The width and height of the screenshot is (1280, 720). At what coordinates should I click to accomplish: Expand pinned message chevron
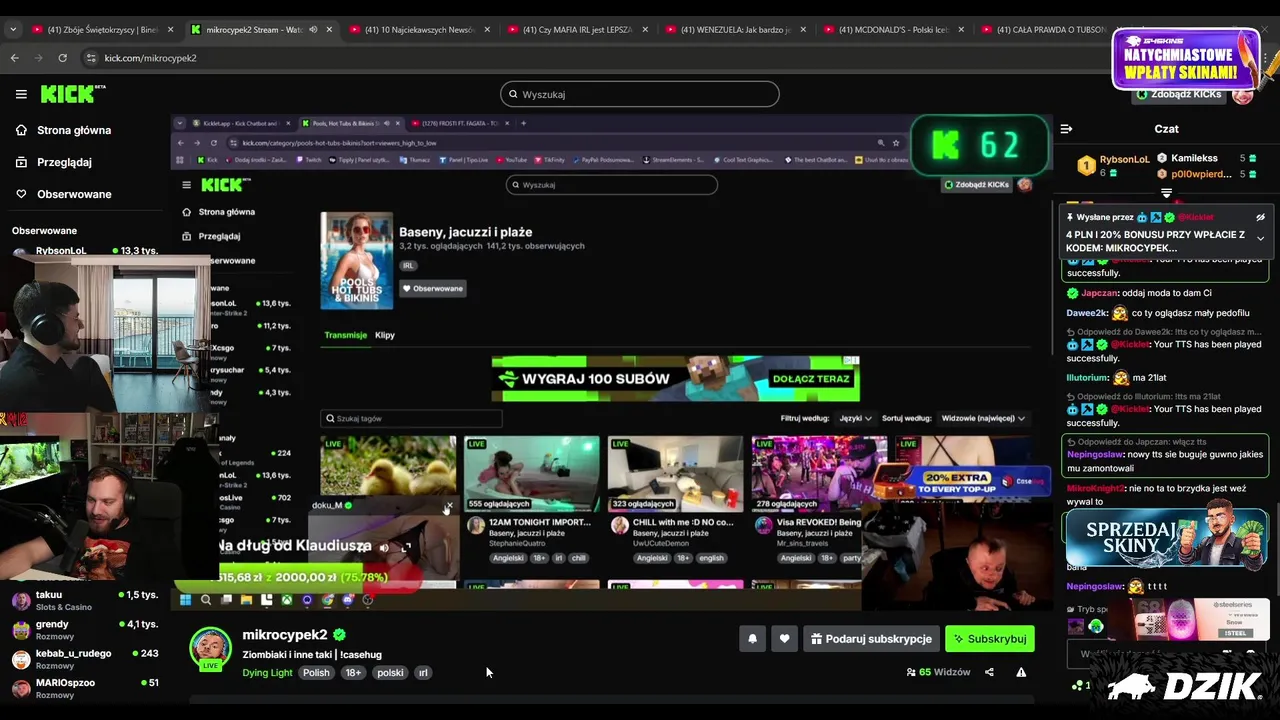click(1260, 238)
